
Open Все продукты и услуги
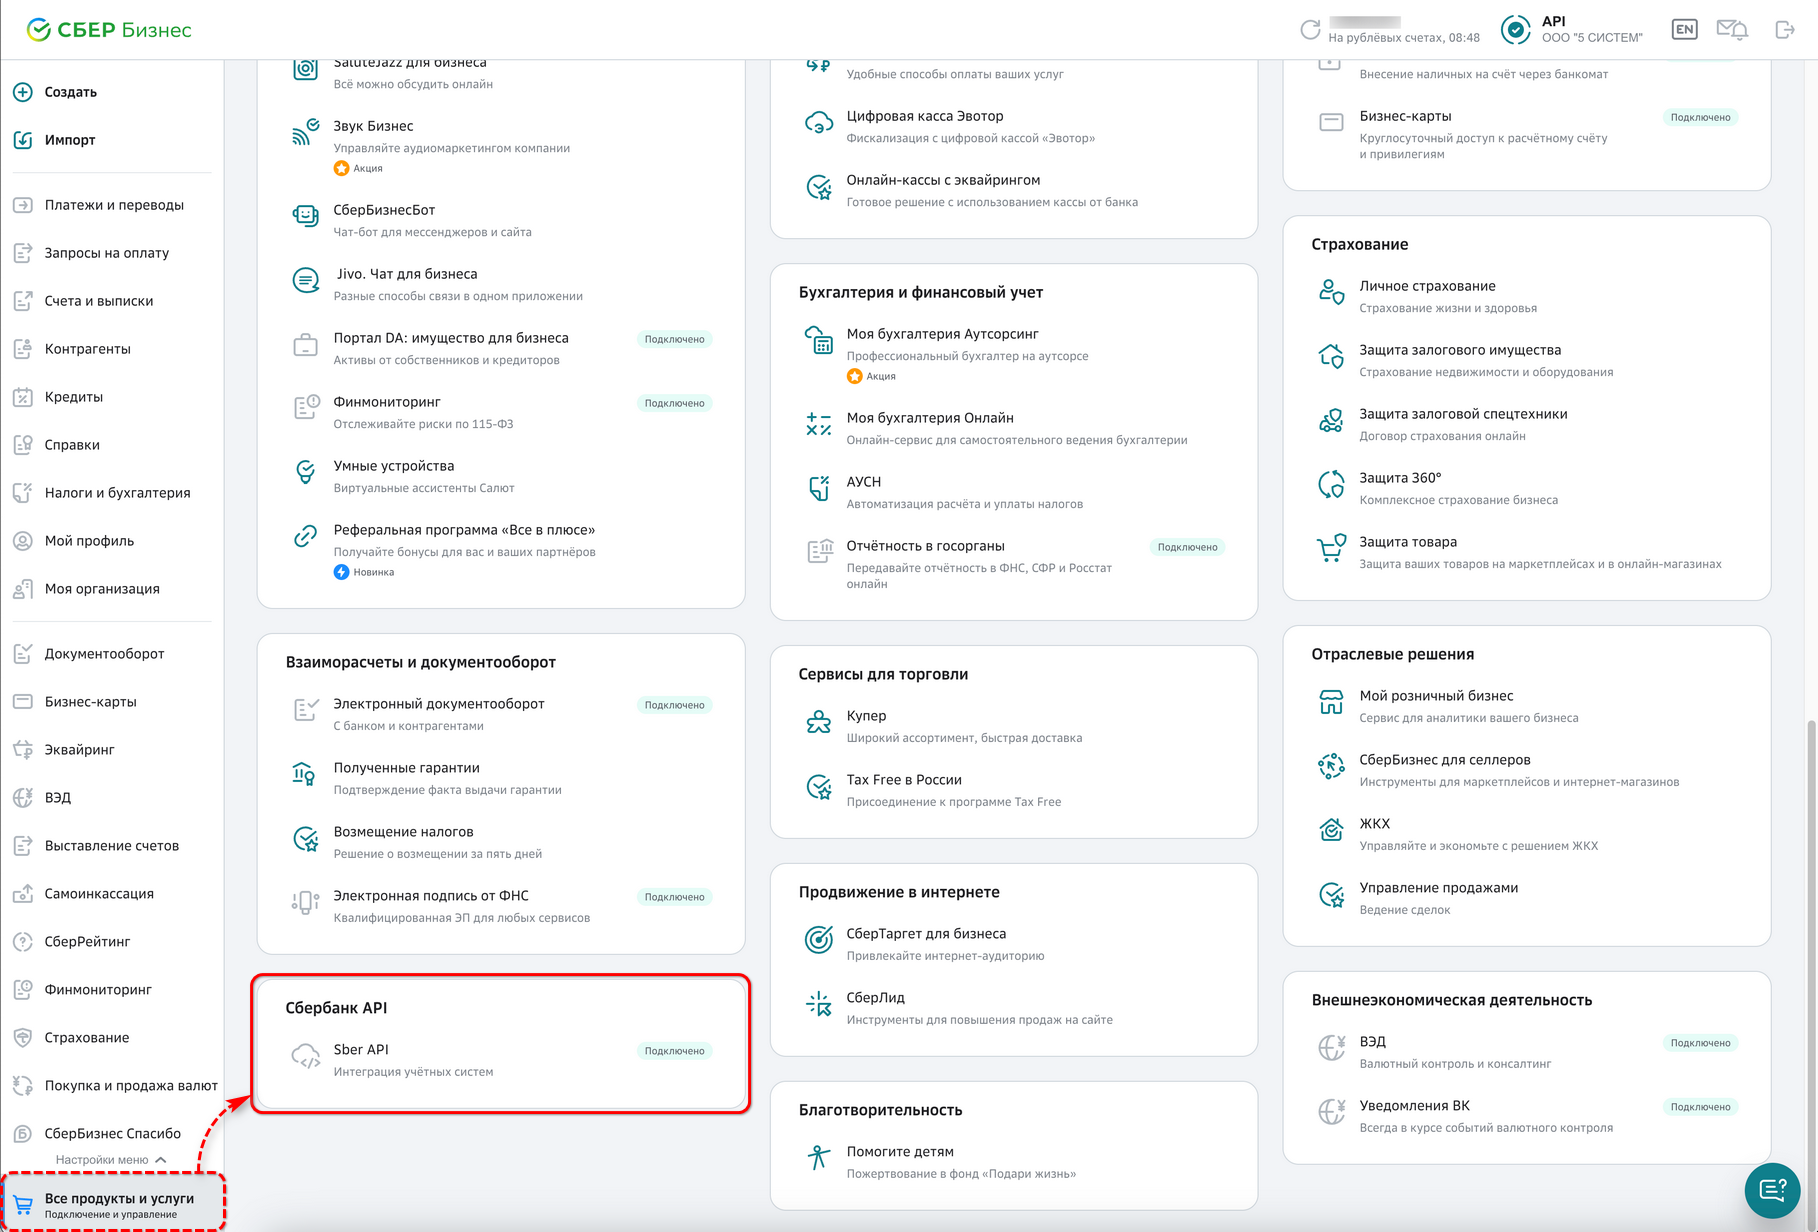tap(112, 1204)
